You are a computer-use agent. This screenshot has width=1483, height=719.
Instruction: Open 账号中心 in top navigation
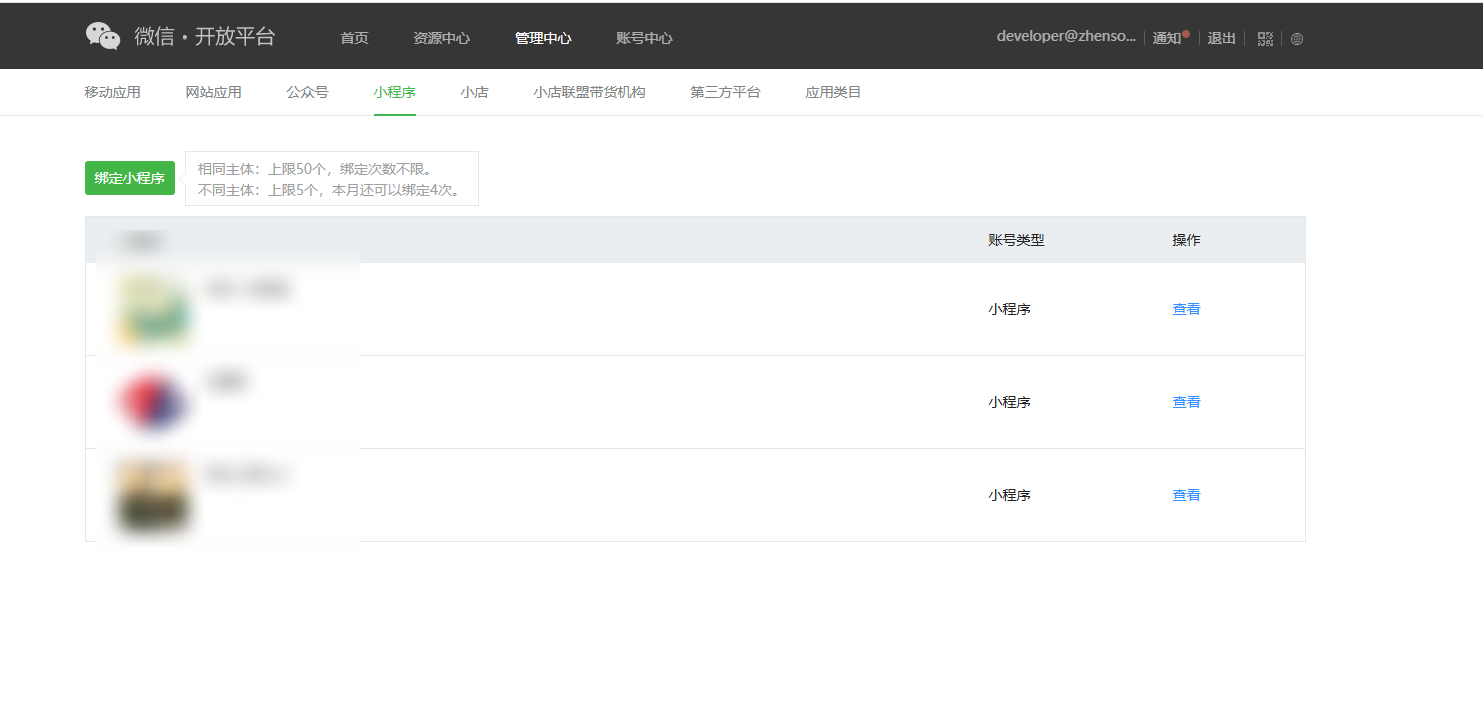click(x=644, y=38)
